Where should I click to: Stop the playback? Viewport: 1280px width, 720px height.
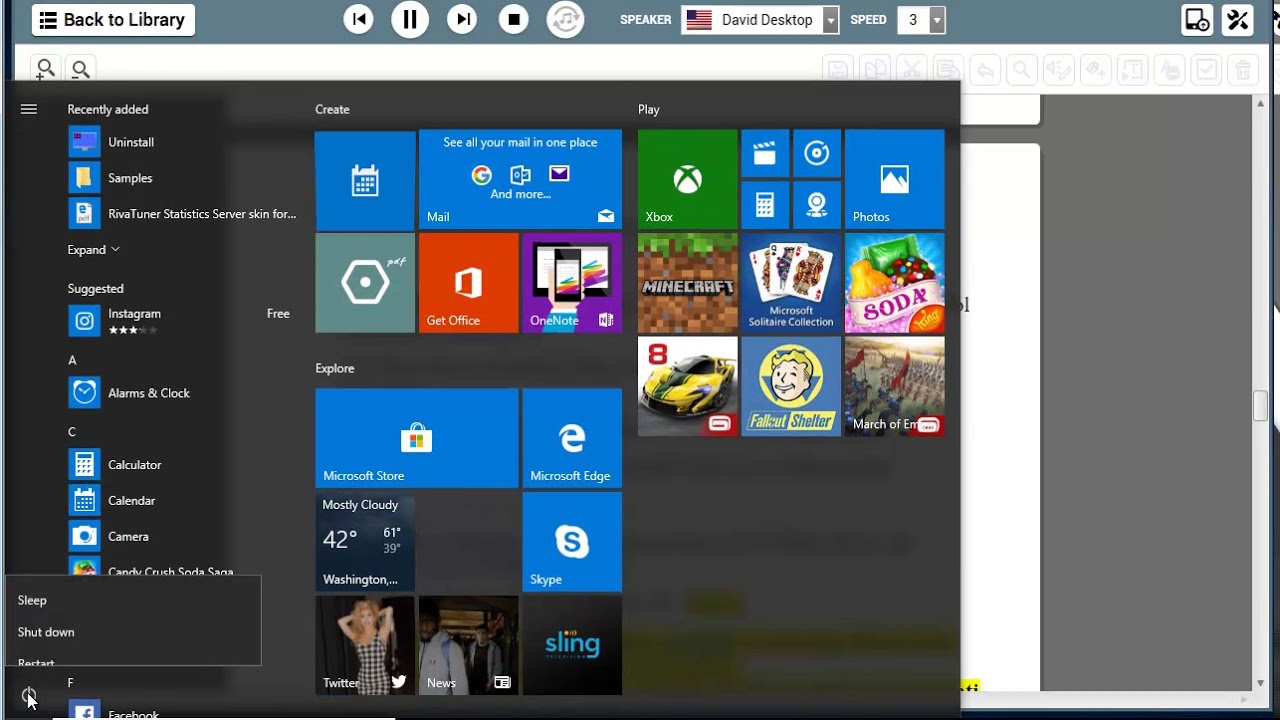pyautogui.click(x=514, y=19)
